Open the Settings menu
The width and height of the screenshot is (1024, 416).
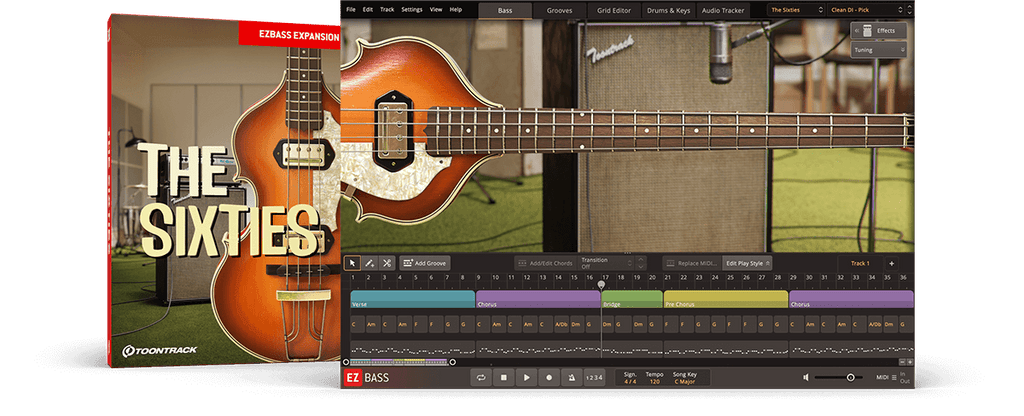[x=412, y=10]
